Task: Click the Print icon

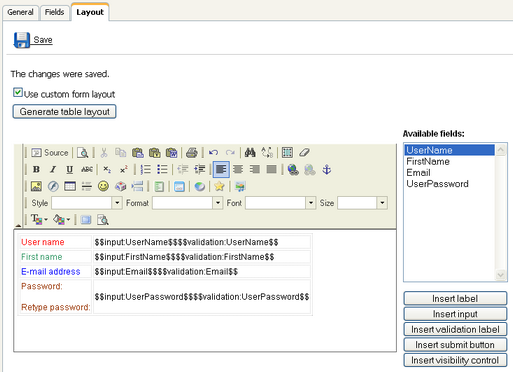Action: (192, 153)
